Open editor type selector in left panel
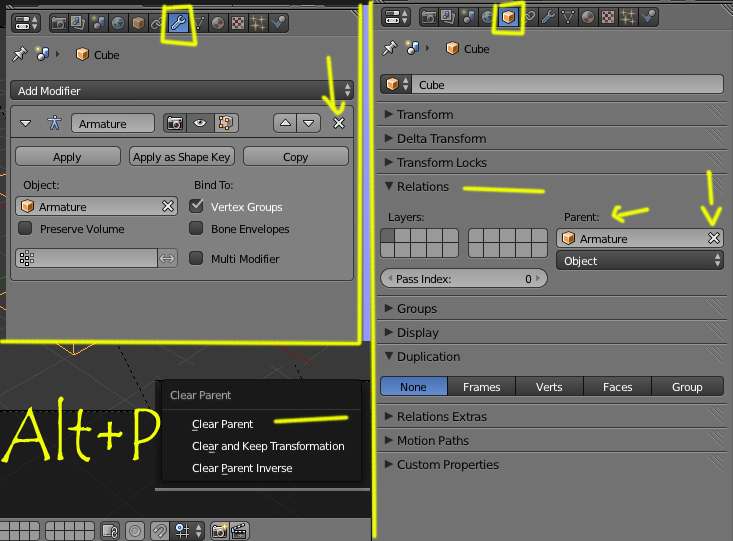The width and height of the screenshot is (733, 541). coord(26,23)
